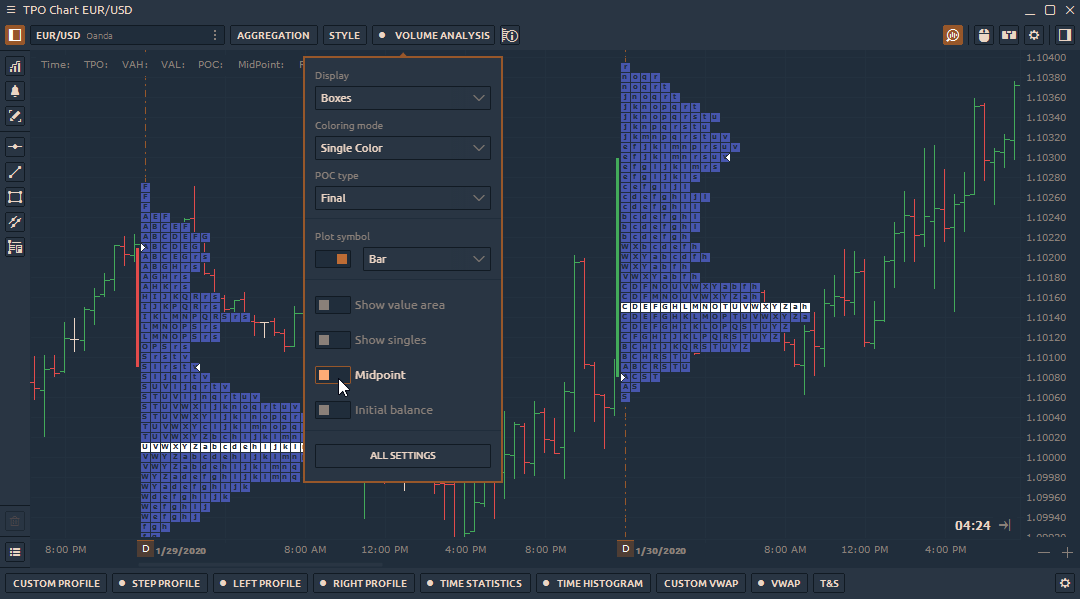Toggle the Time Statistics indicator
This screenshot has width=1080, height=599.
pos(475,583)
